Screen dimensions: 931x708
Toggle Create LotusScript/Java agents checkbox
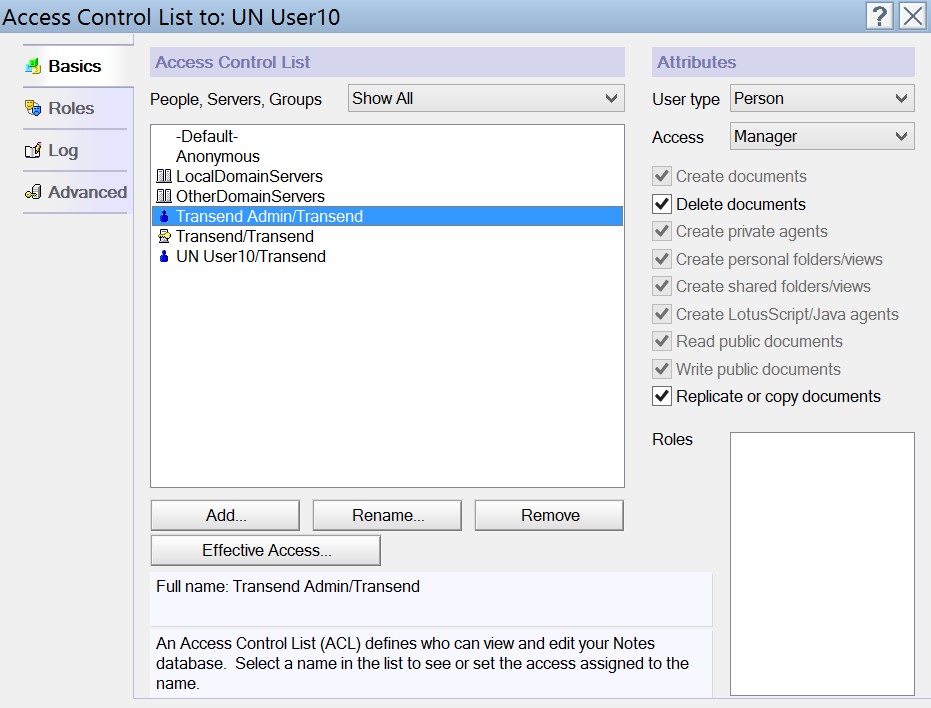pos(661,314)
